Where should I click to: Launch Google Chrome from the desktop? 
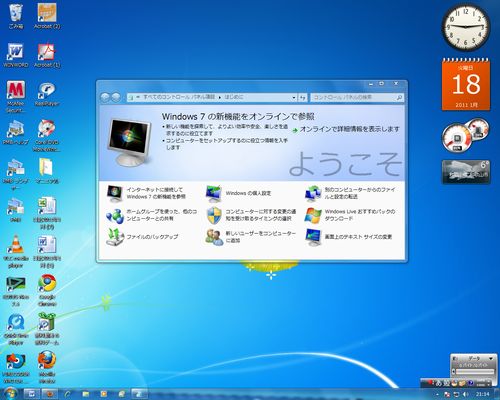[47, 290]
